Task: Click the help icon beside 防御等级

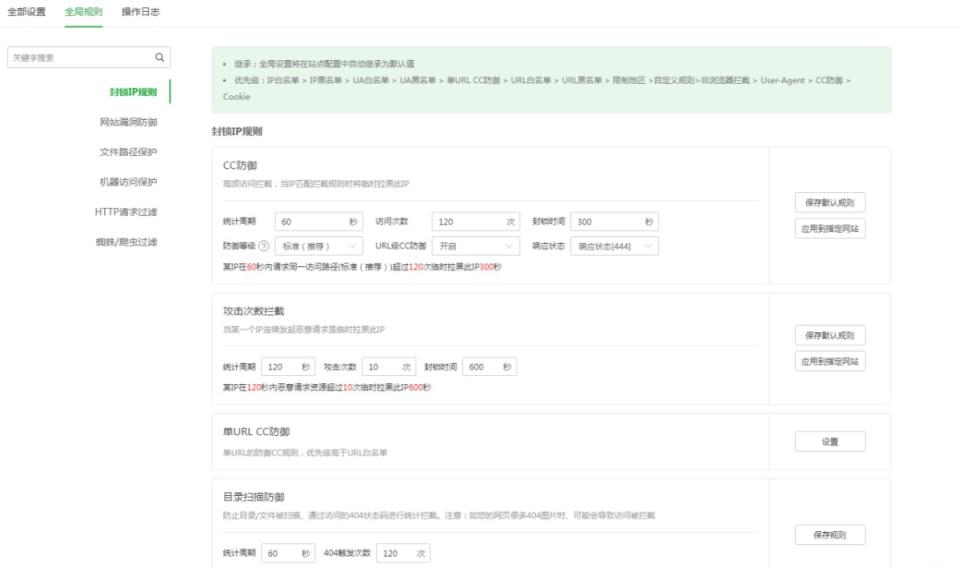Action: tap(264, 246)
